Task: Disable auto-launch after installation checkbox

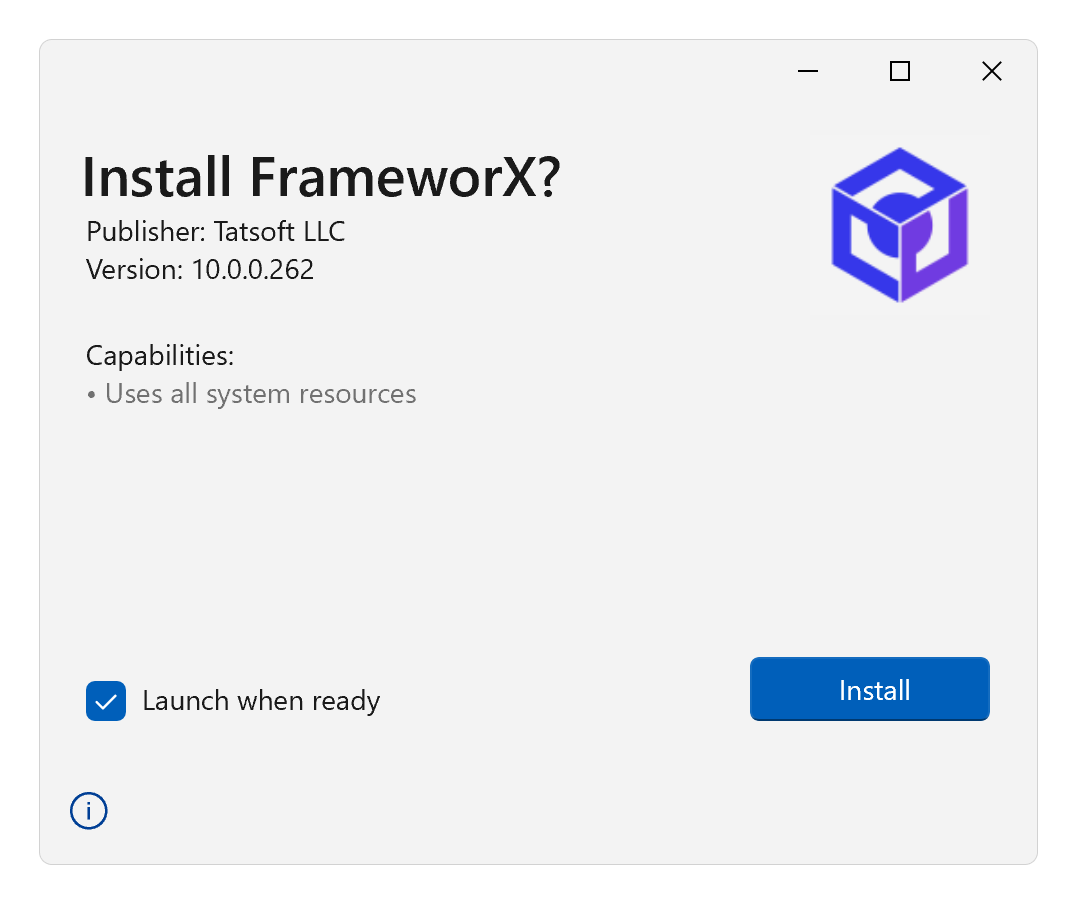Action: [x=106, y=701]
